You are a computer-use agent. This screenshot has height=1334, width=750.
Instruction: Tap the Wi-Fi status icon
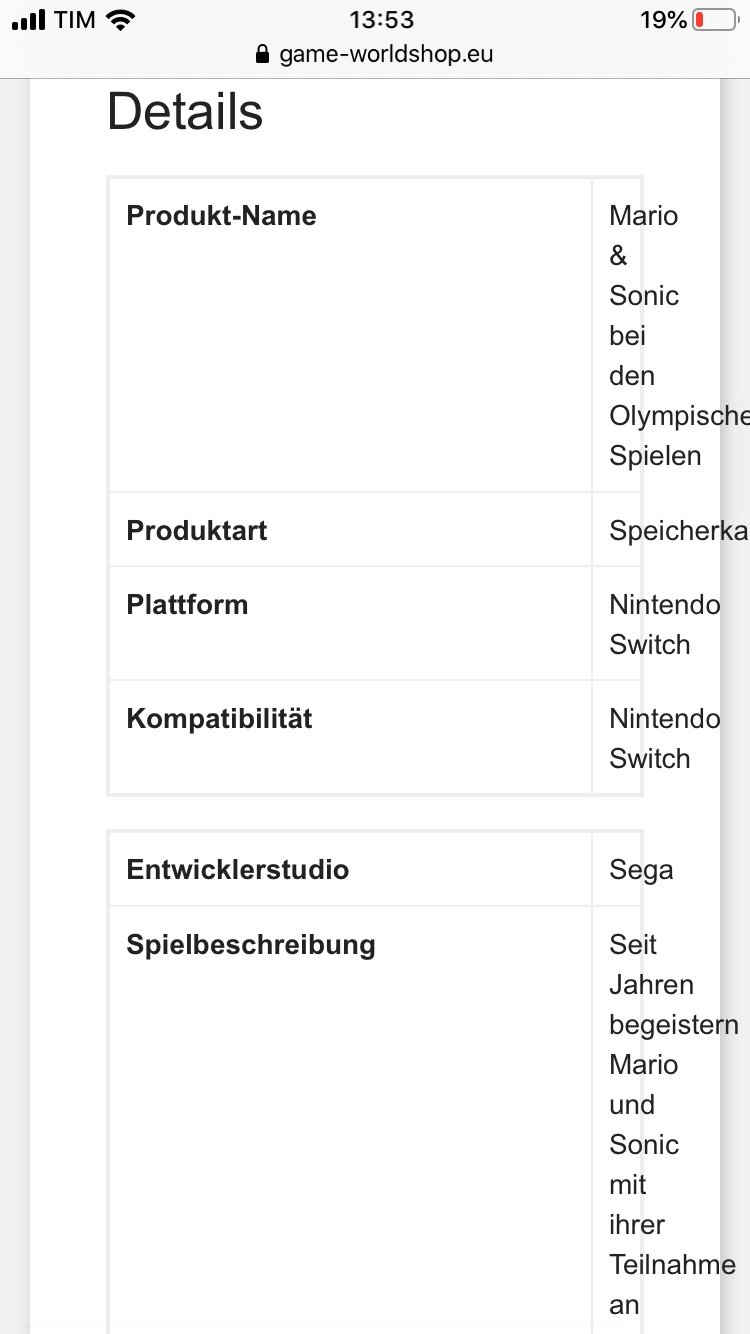120,20
